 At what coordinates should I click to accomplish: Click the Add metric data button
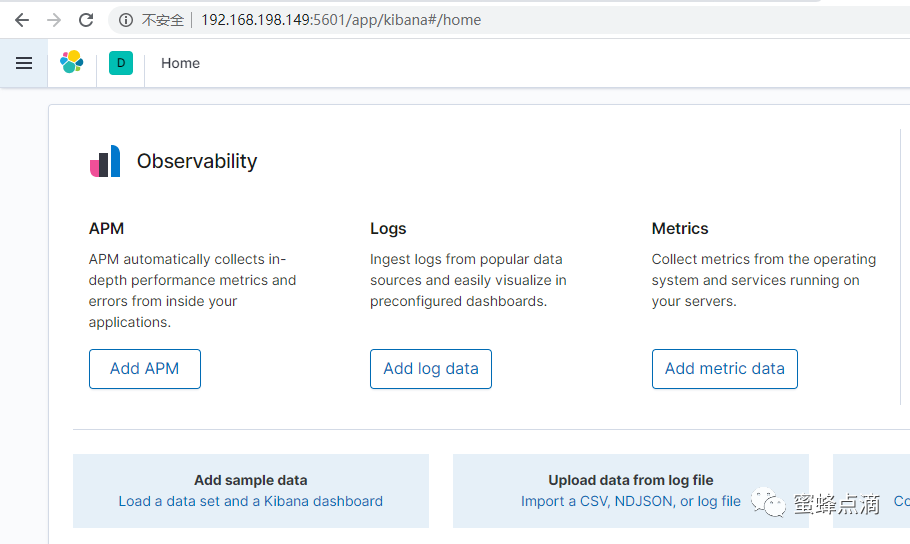(x=724, y=369)
